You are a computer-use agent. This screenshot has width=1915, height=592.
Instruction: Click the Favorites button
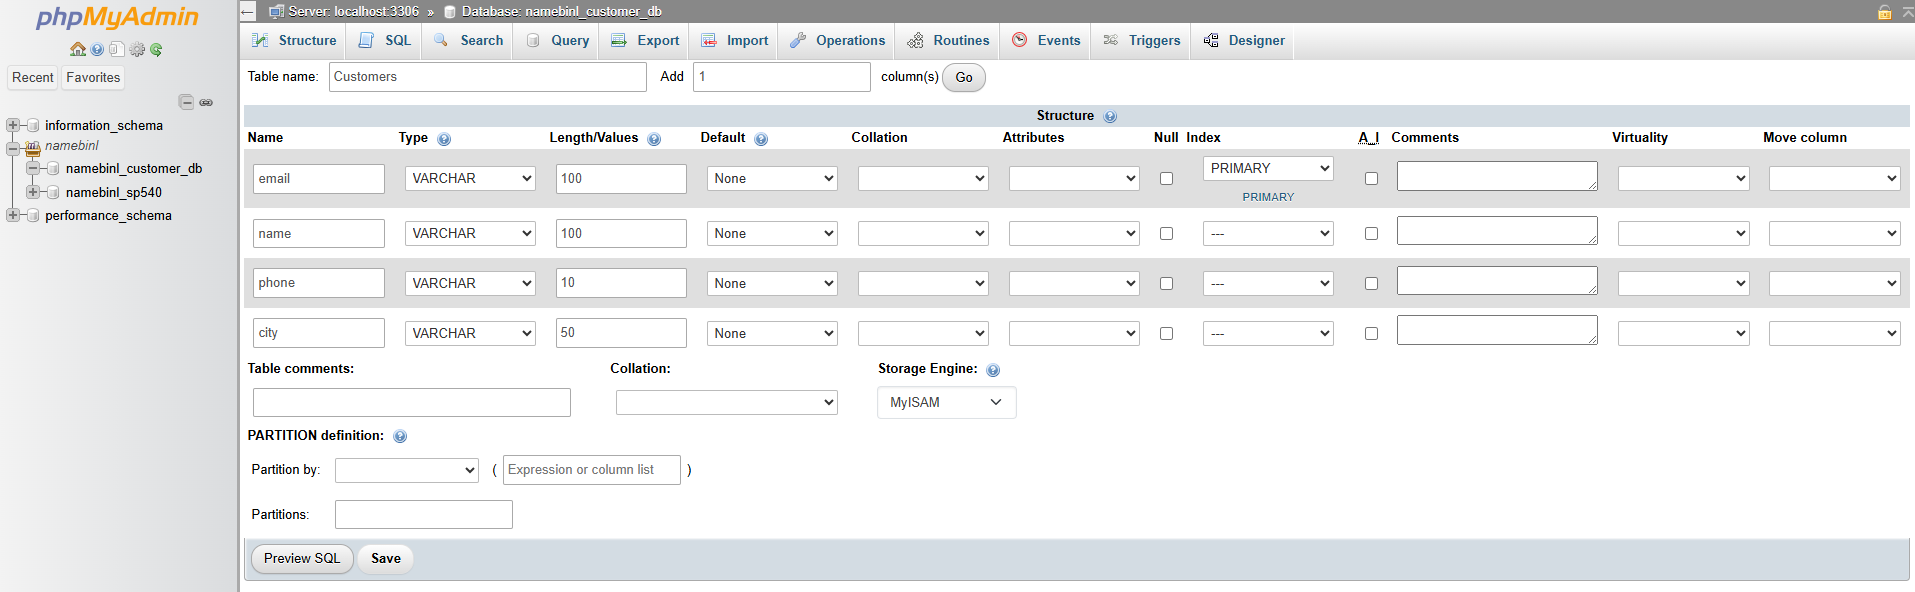point(93,77)
